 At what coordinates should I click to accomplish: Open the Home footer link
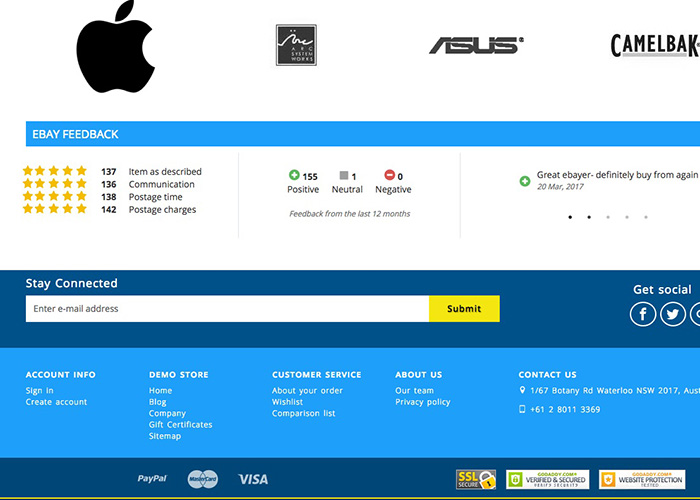coord(160,390)
